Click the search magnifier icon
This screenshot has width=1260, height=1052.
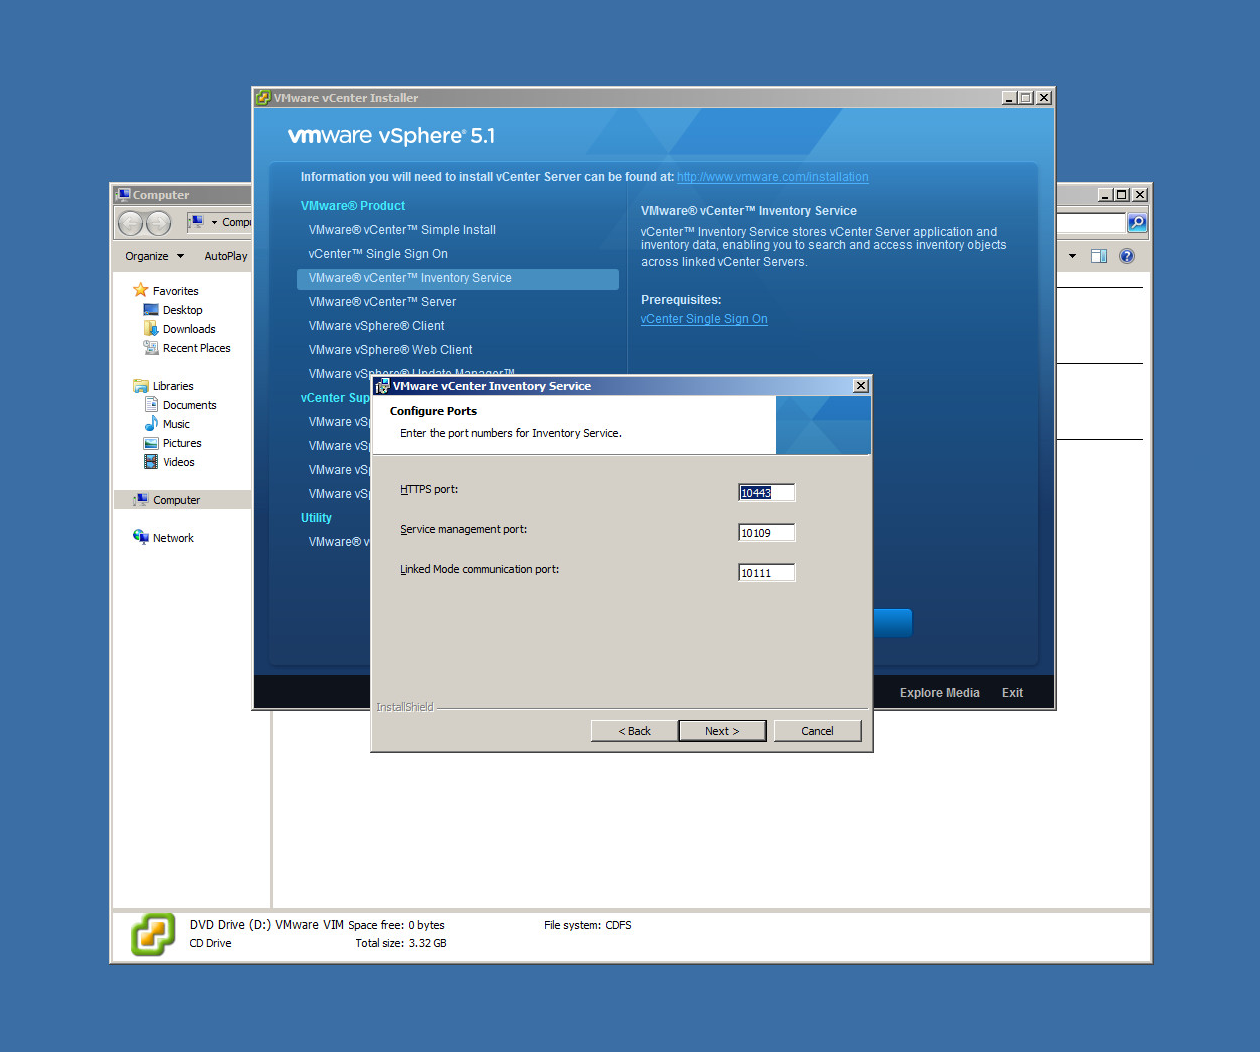point(1137,223)
